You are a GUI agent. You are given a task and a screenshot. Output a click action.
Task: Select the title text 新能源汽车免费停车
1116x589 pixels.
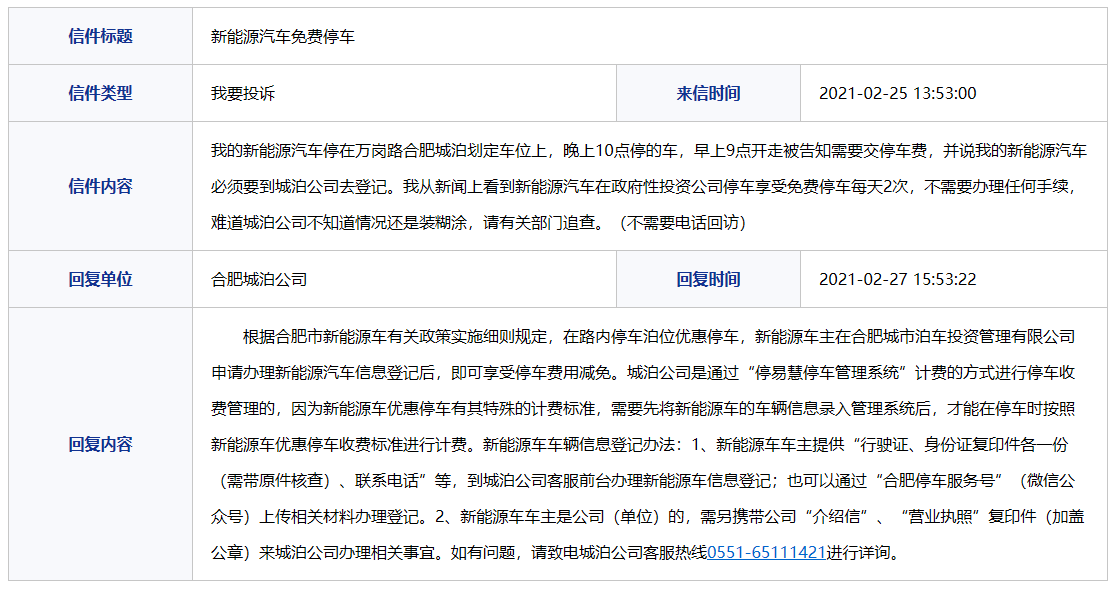(x=283, y=37)
